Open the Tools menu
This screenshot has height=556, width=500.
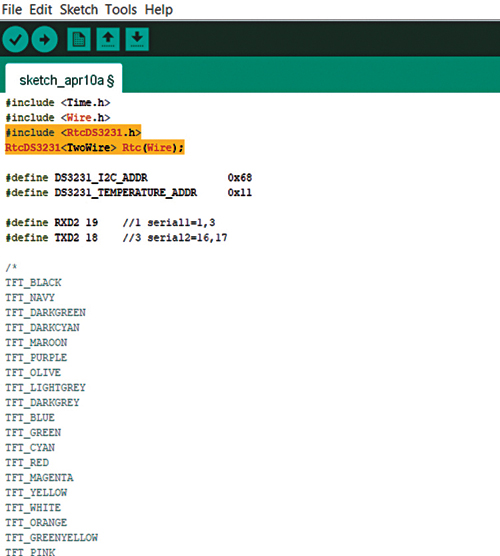pos(121,10)
